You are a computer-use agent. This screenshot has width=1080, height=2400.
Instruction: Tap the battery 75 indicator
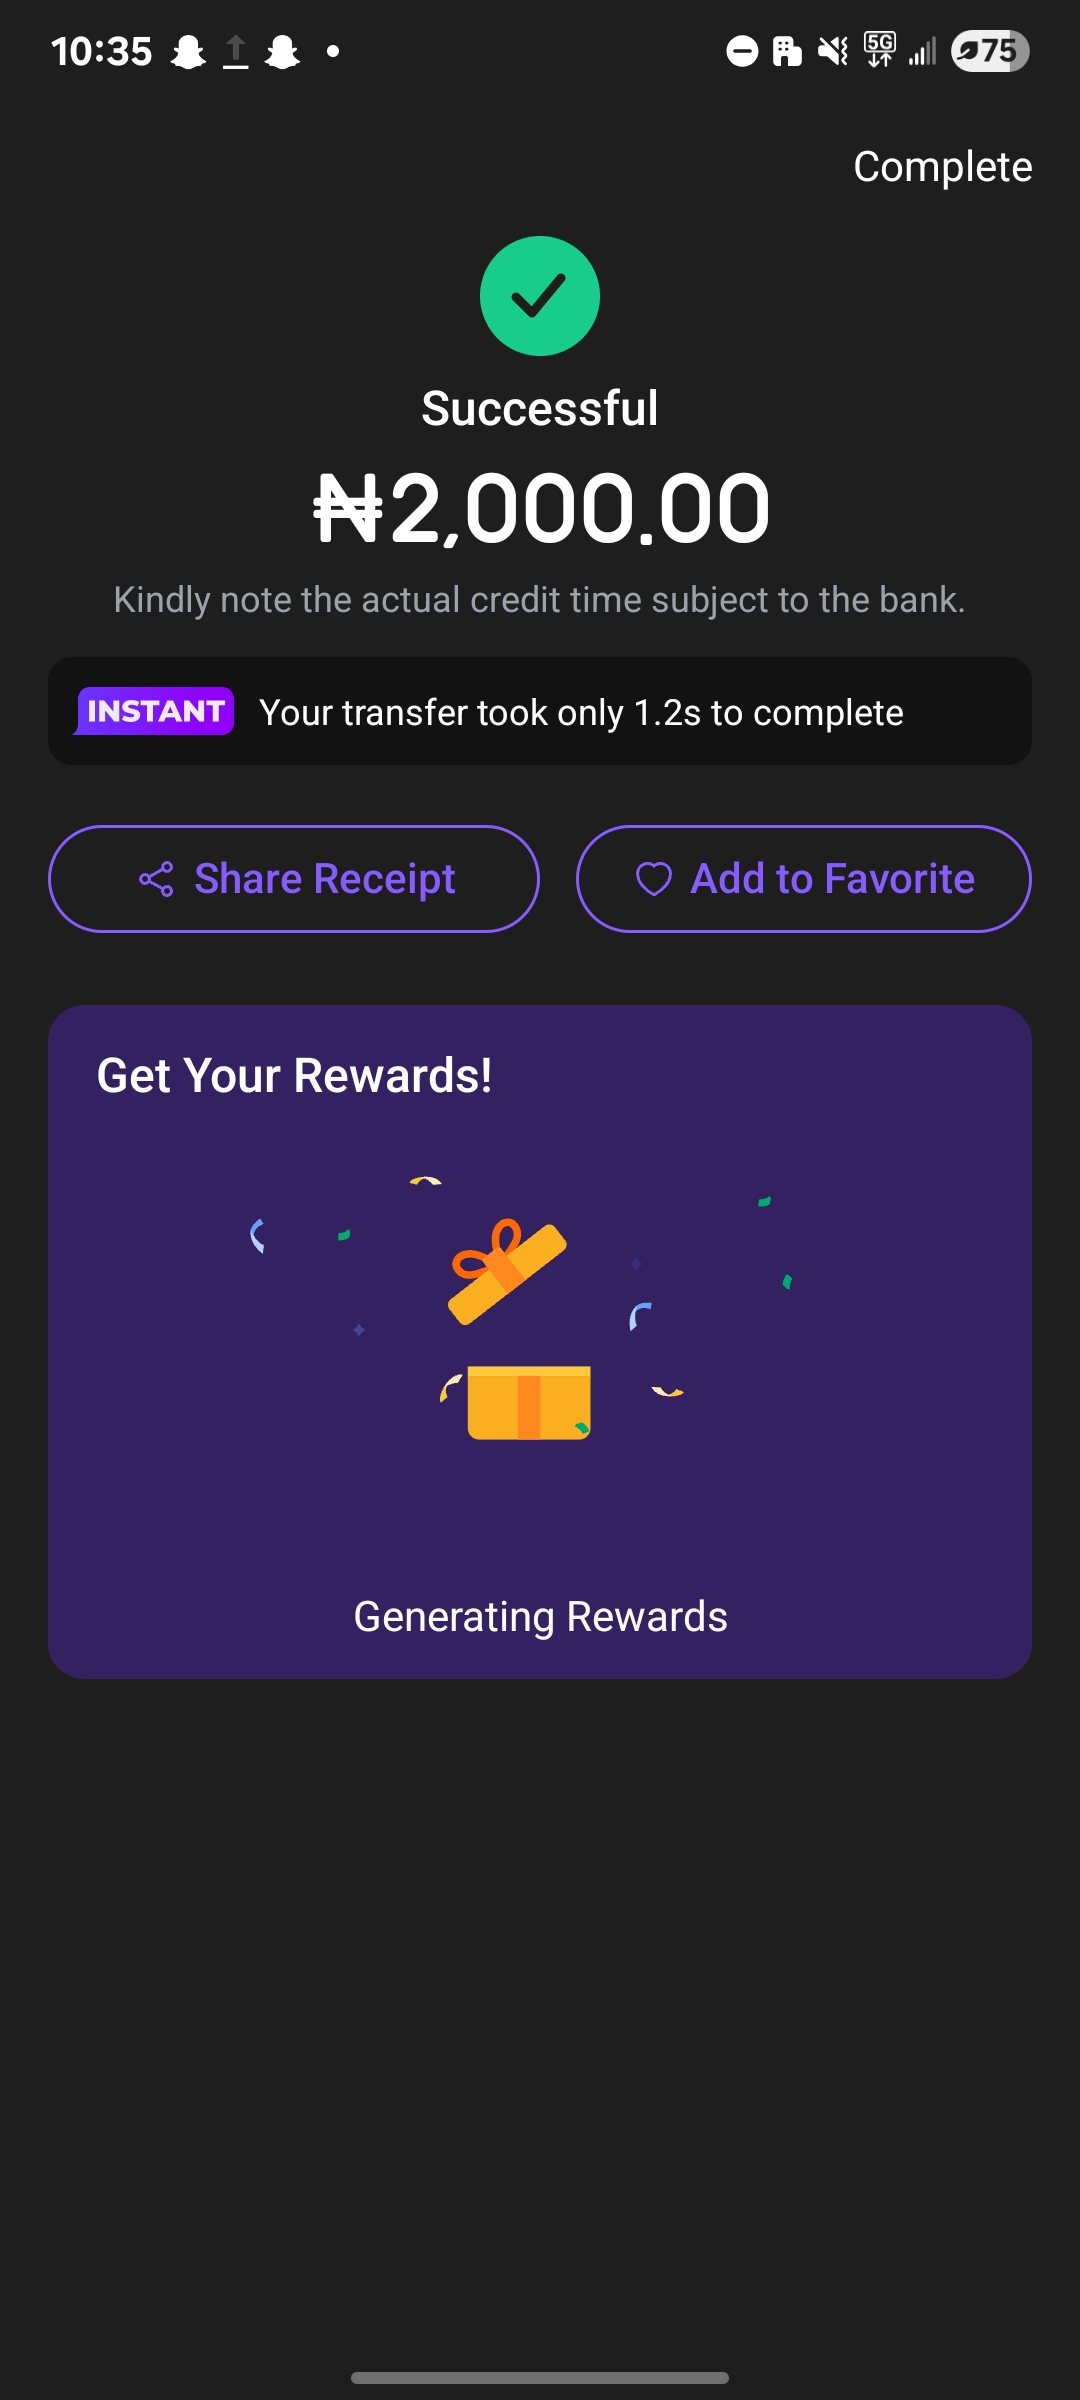click(989, 51)
